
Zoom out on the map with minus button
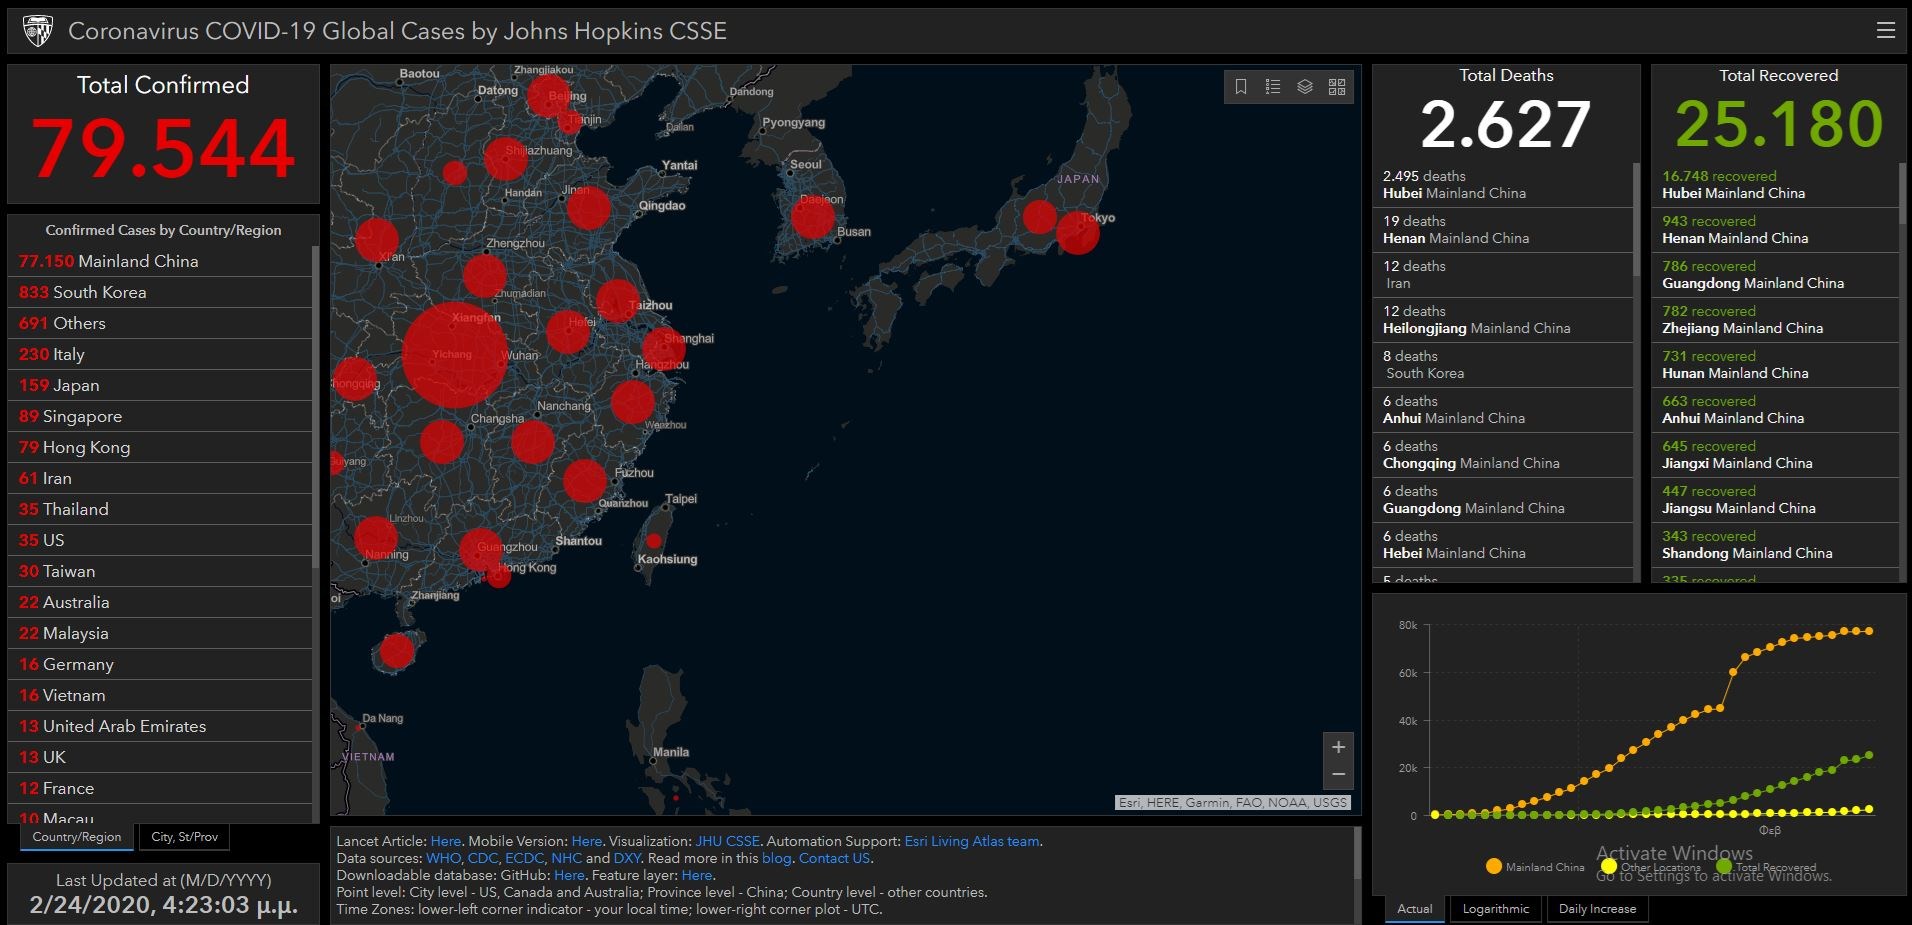[1338, 775]
